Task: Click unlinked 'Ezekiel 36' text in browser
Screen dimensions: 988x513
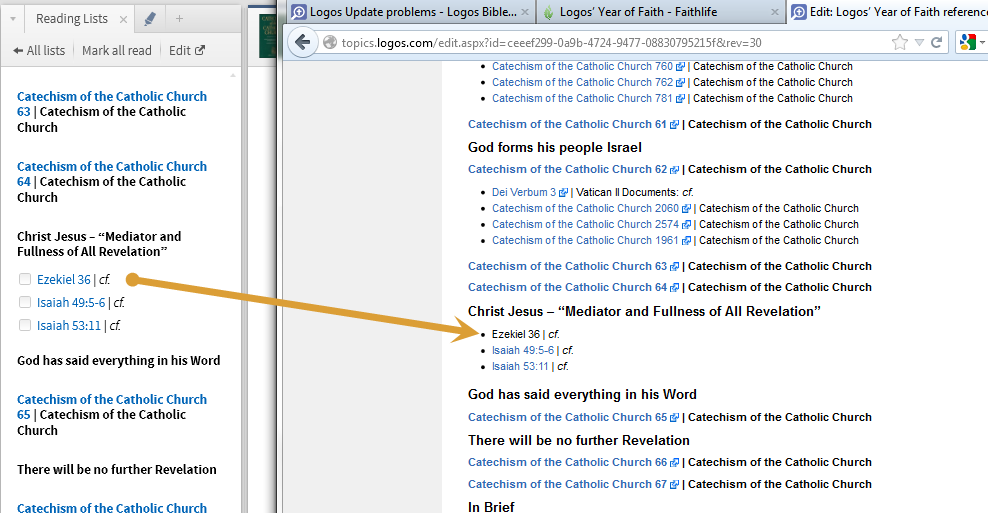Action: (x=516, y=334)
